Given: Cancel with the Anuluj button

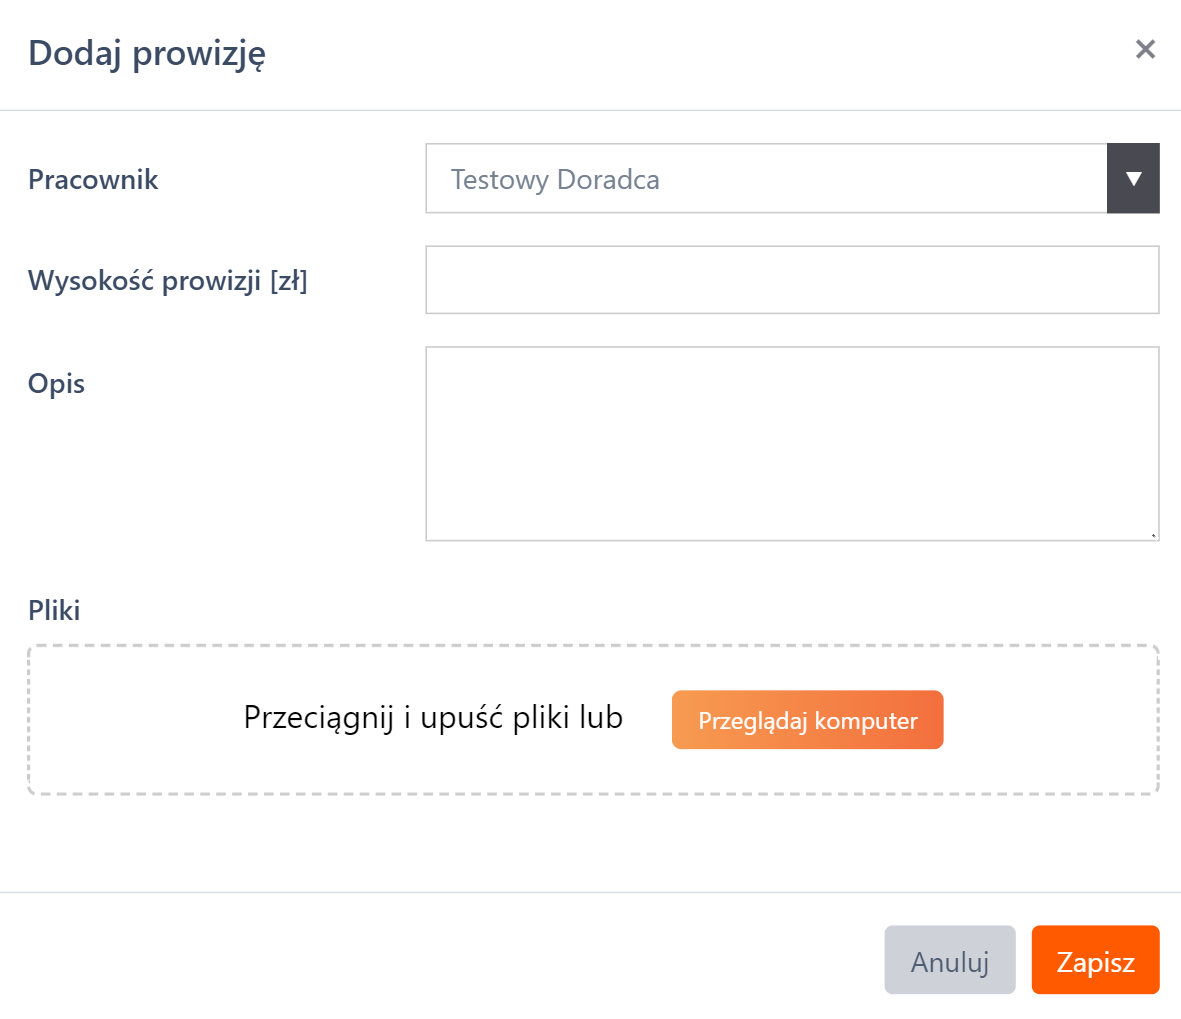Looking at the screenshot, I should (x=949, y=960).
